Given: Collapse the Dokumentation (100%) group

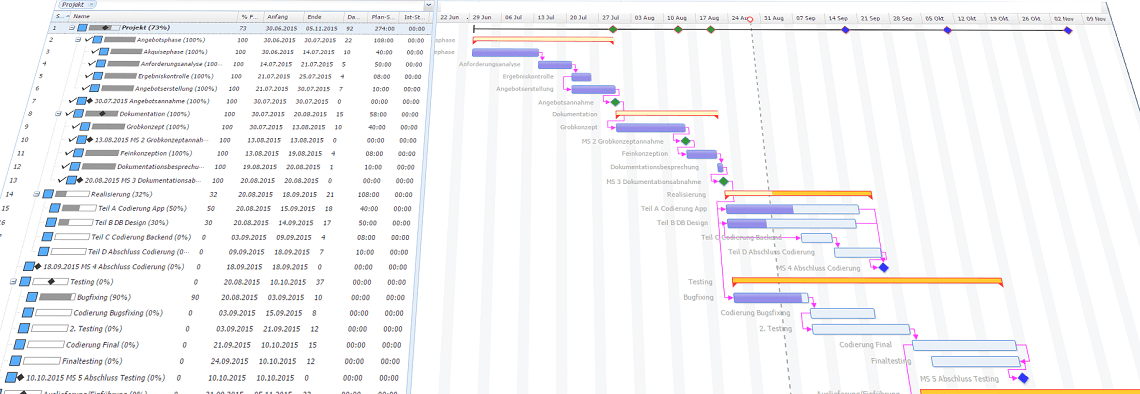Looking at the screenshot, I should point(58,113).
